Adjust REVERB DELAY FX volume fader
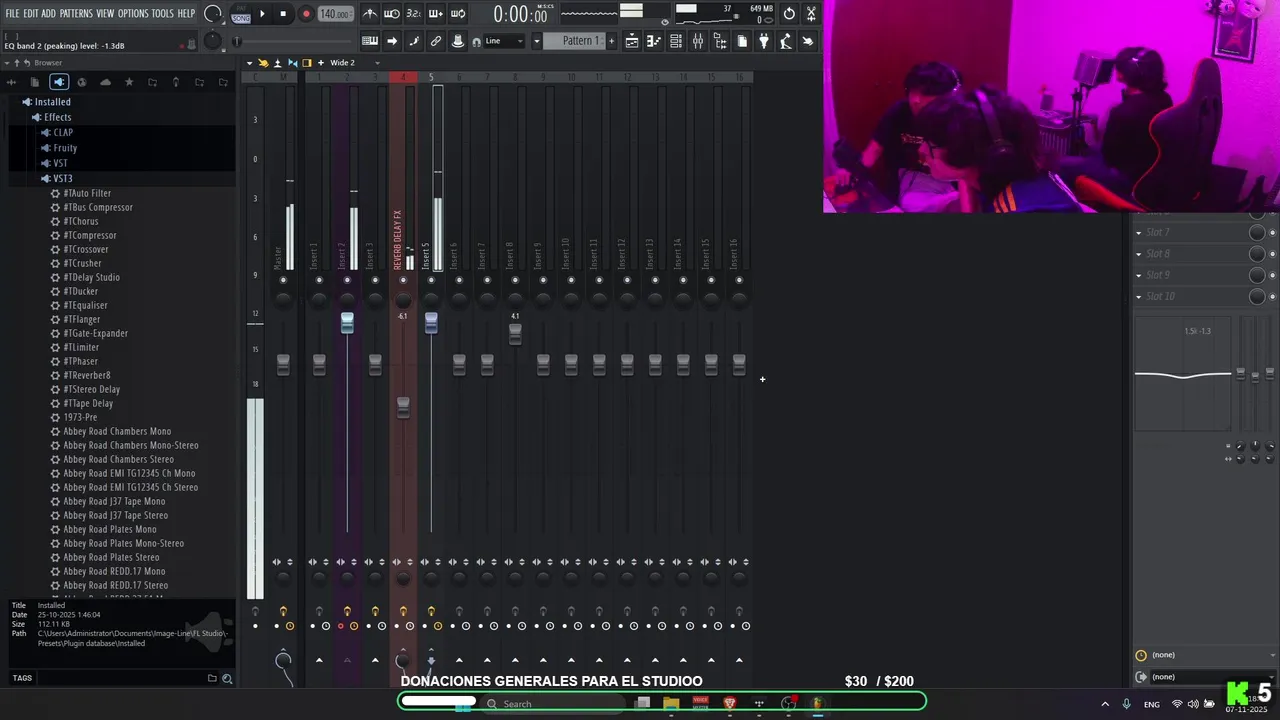Screen dimensions: 1280x720 [403, 407]
